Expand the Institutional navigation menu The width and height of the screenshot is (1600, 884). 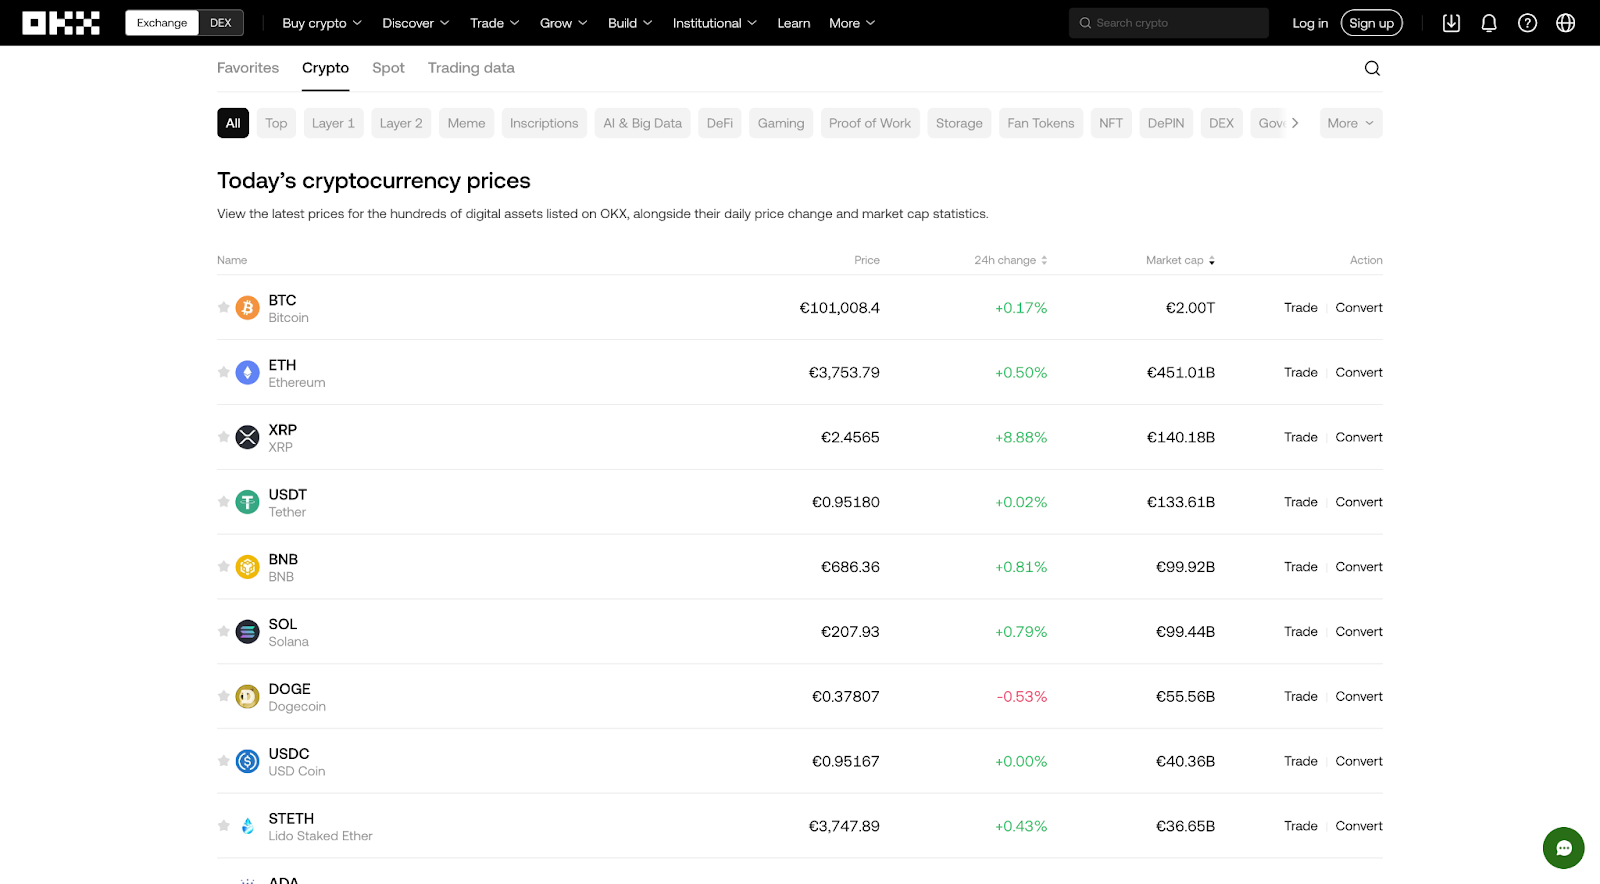pos(714,23)
